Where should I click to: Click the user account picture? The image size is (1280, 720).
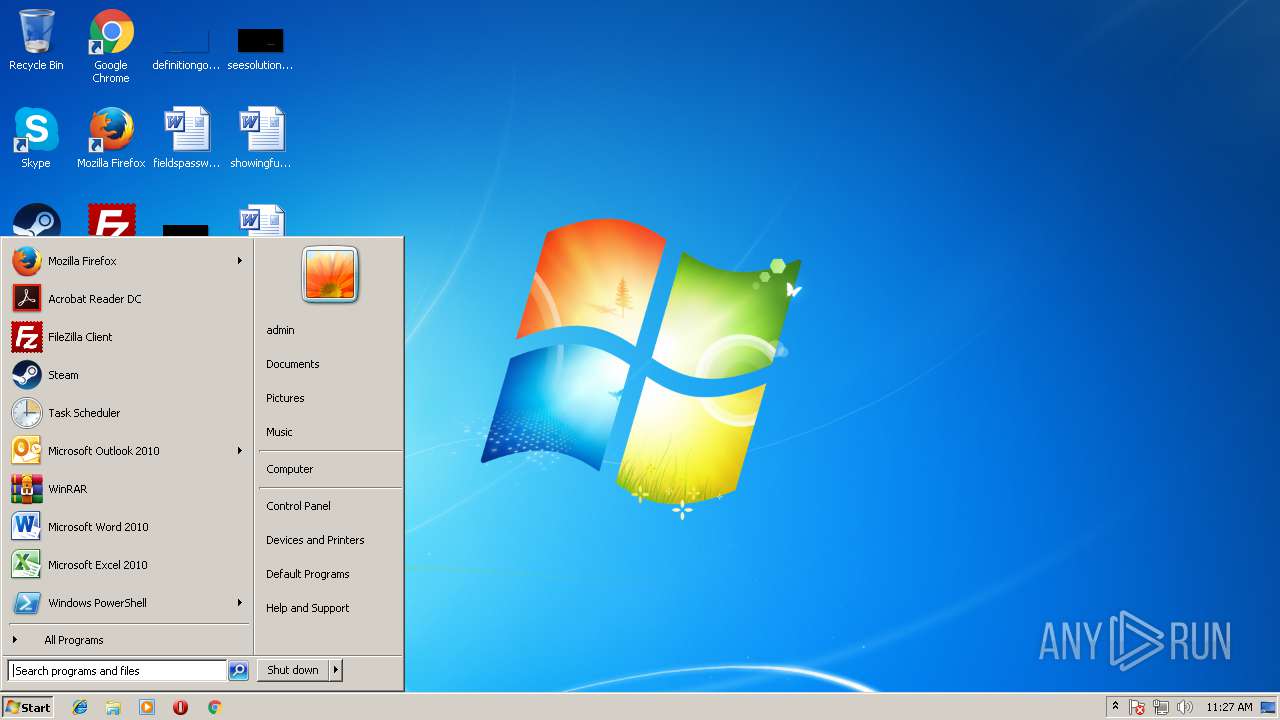(x=330, y=275)
